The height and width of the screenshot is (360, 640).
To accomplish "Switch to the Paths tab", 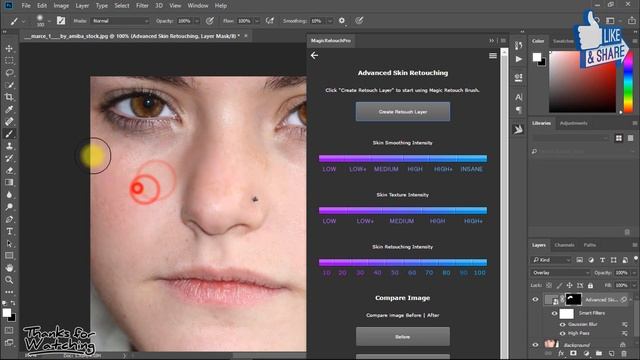I will click(589, 245).
